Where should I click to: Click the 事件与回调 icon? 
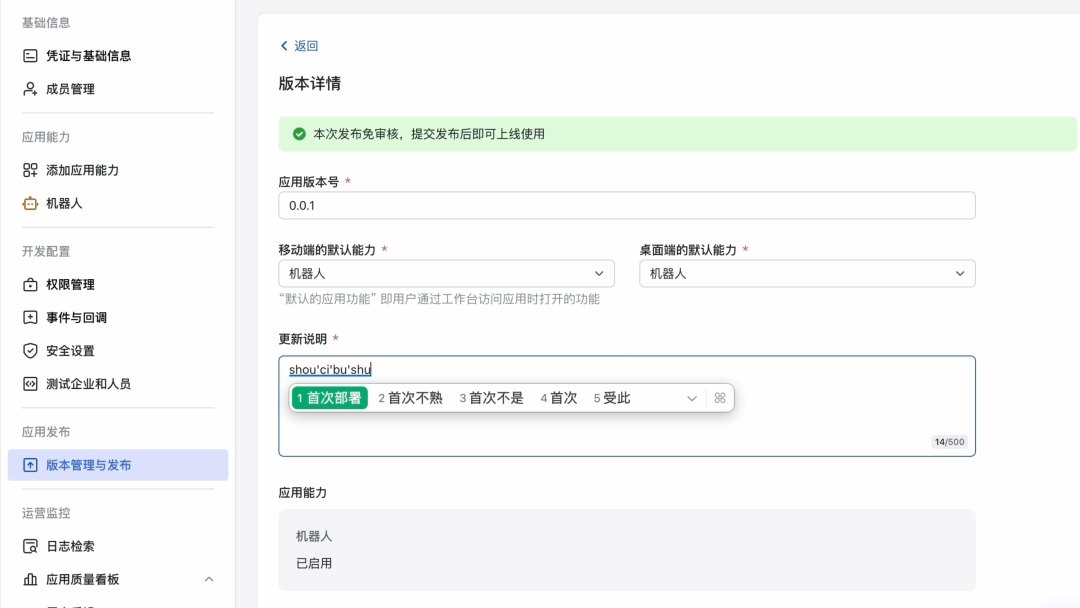[x=30, y=317]
